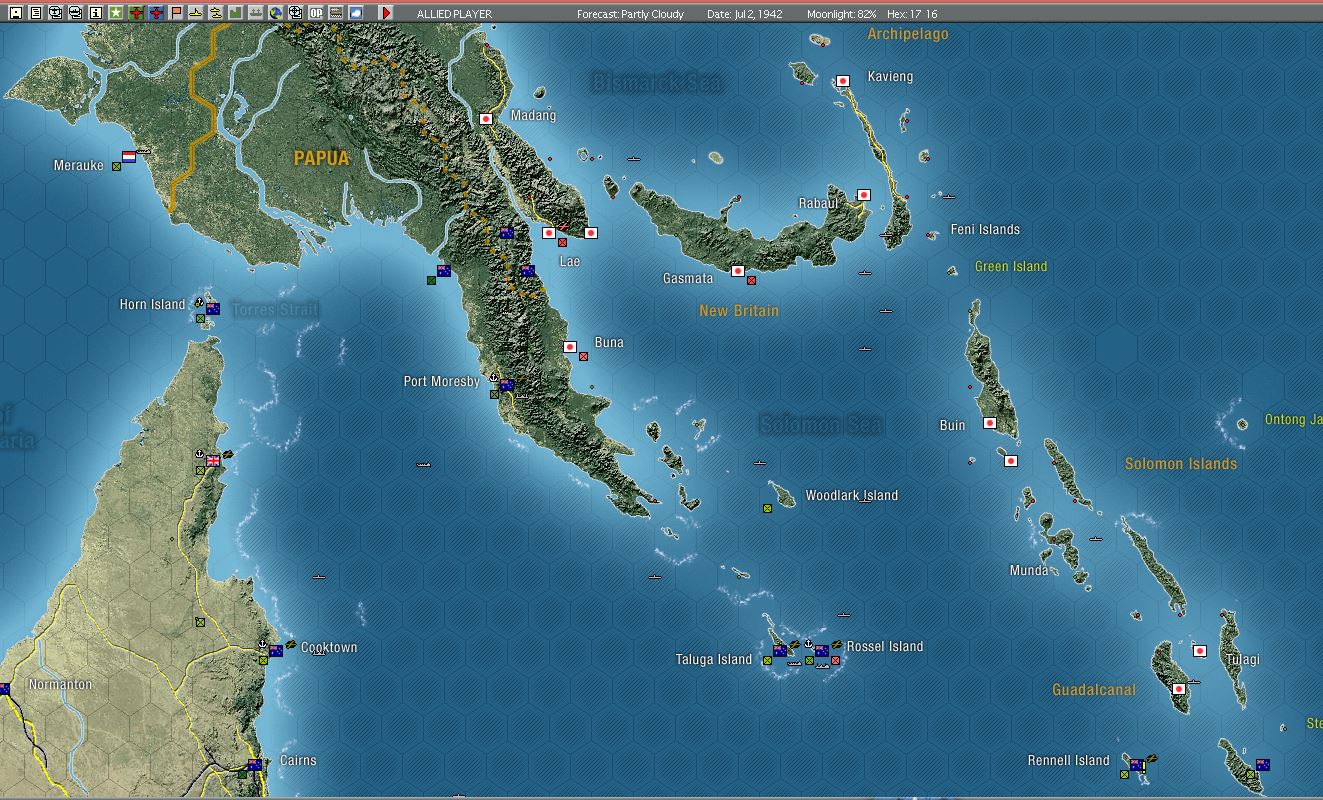This screenshot has height=800, width=1323.
Task: Click the red plane on blue background icon
Action: (156, 13)
